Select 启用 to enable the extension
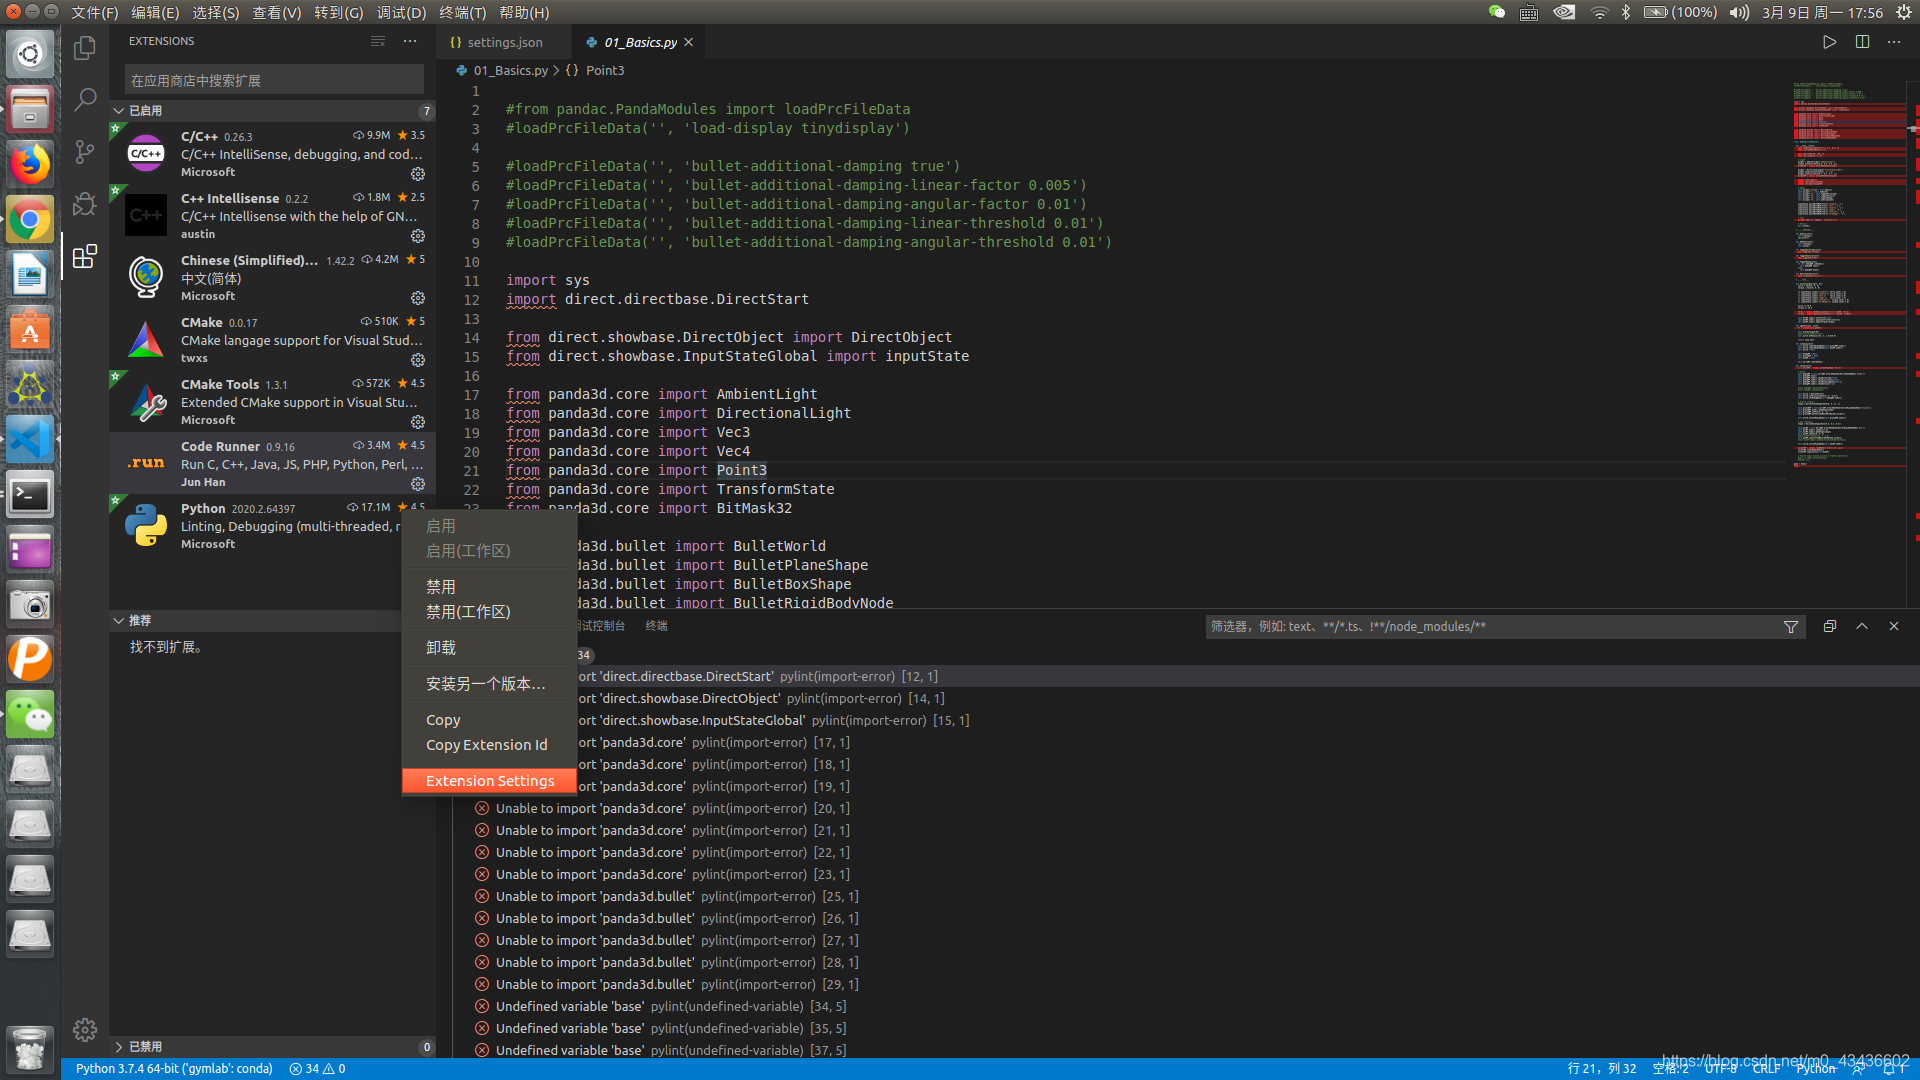The image size is (1920, 1080). click(x=441, y=525)
